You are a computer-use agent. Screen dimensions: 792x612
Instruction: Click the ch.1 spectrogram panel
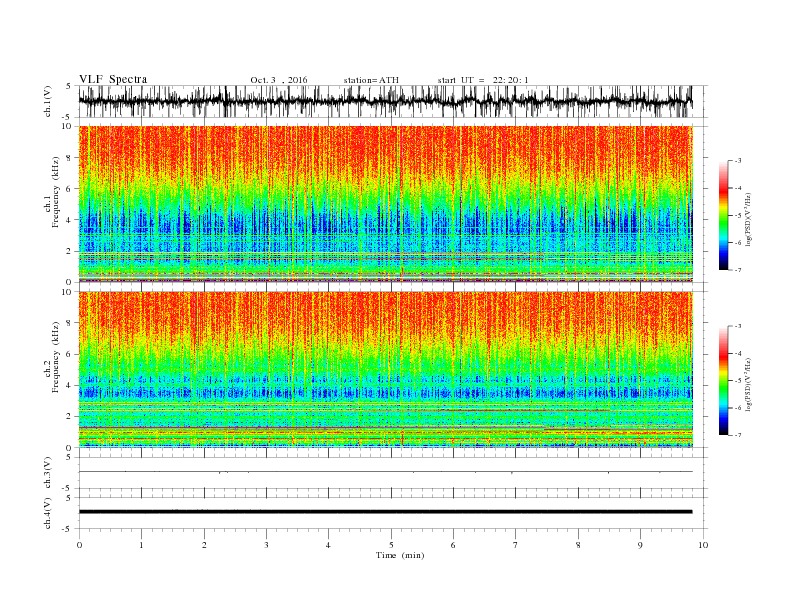pyautogui.click(x=386, y=204)
